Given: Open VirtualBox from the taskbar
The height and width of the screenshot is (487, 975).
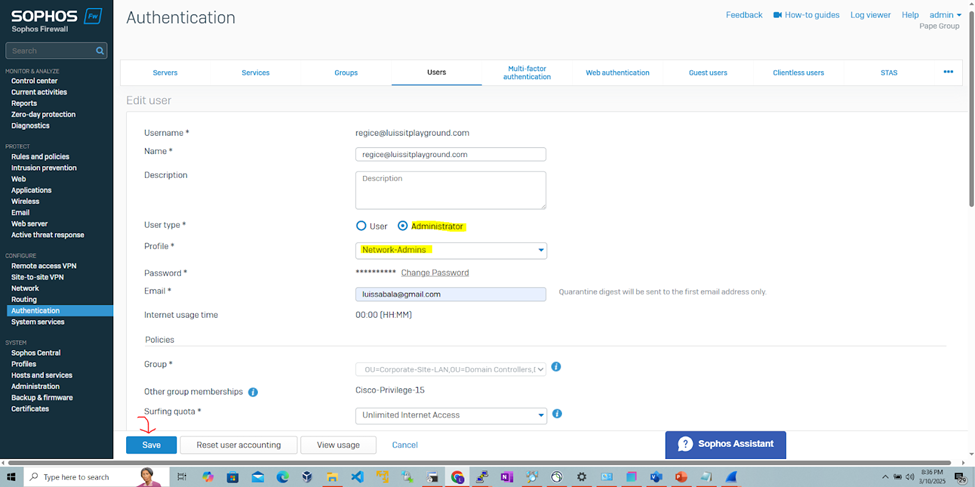Looking at the screenshot, I should 307,477.
